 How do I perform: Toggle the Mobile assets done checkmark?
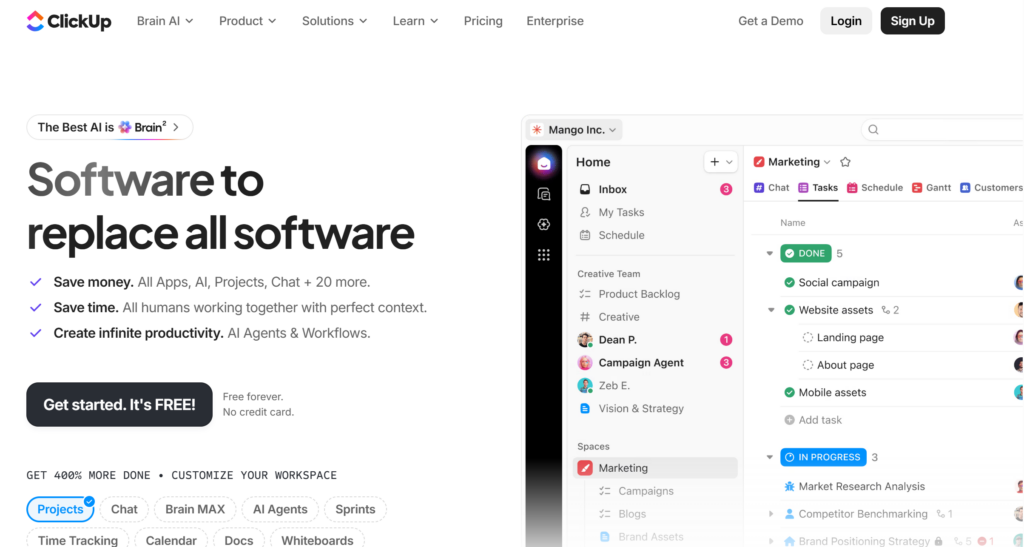pos(790,392)
